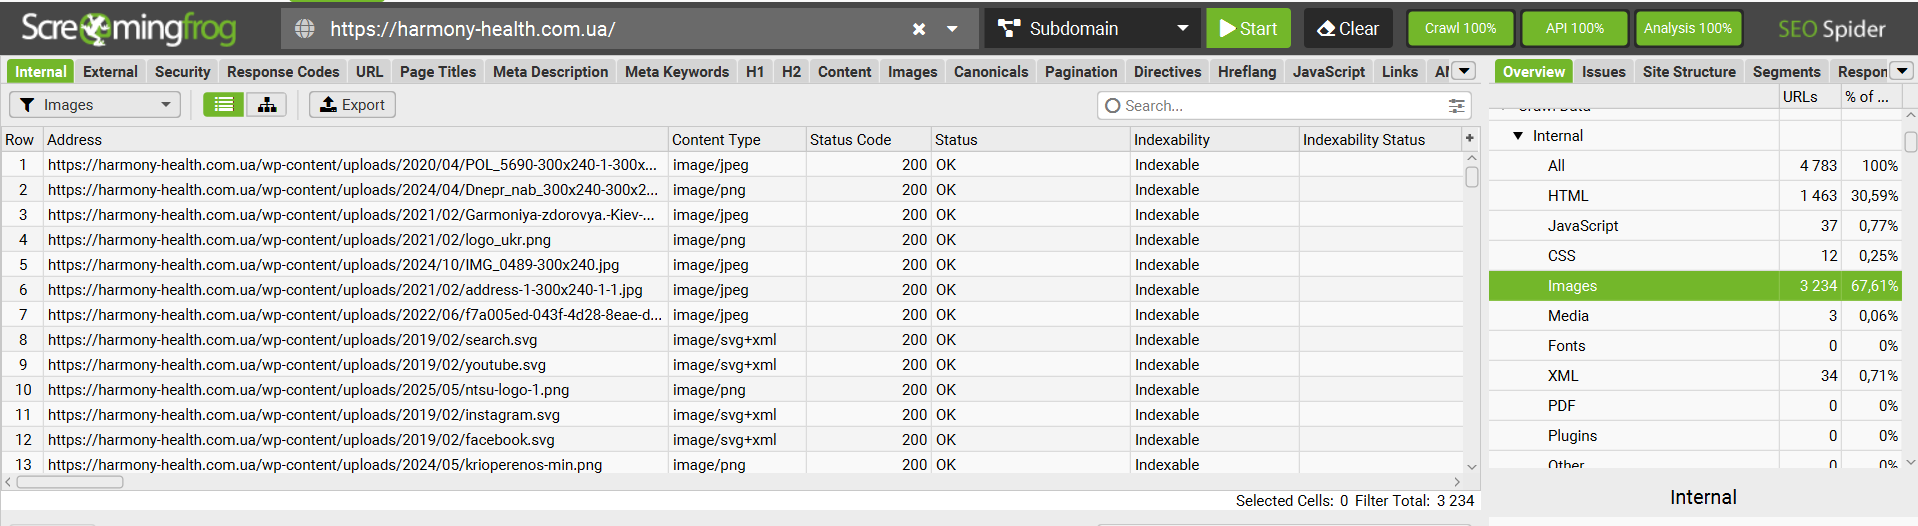
Task: Click the Crawl 100% progress button
Action: click(1460, 29)
